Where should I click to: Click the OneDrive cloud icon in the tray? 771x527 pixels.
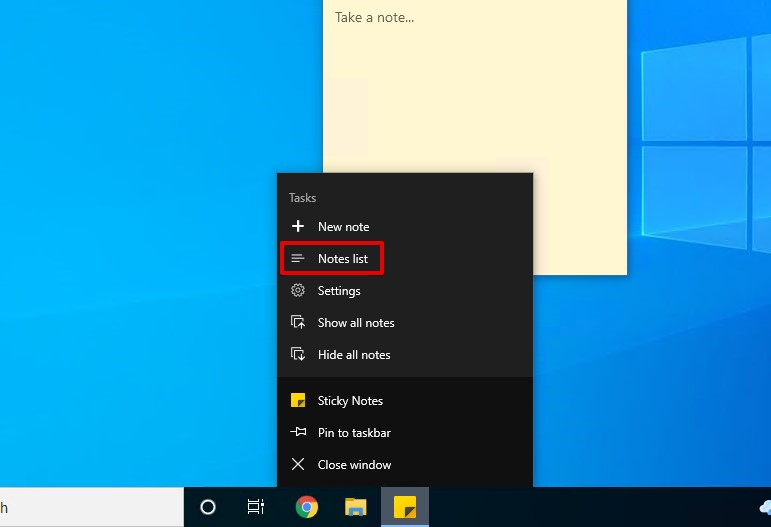[764, 507]
